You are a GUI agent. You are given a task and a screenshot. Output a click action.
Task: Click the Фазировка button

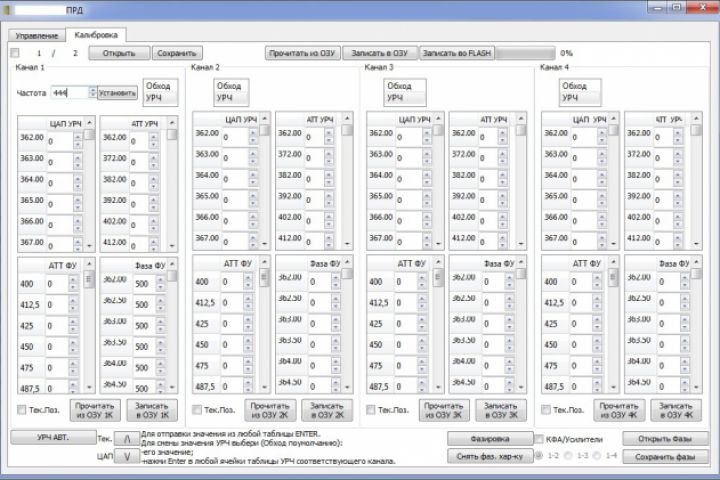pyautogui.click(x=490, y=439)
